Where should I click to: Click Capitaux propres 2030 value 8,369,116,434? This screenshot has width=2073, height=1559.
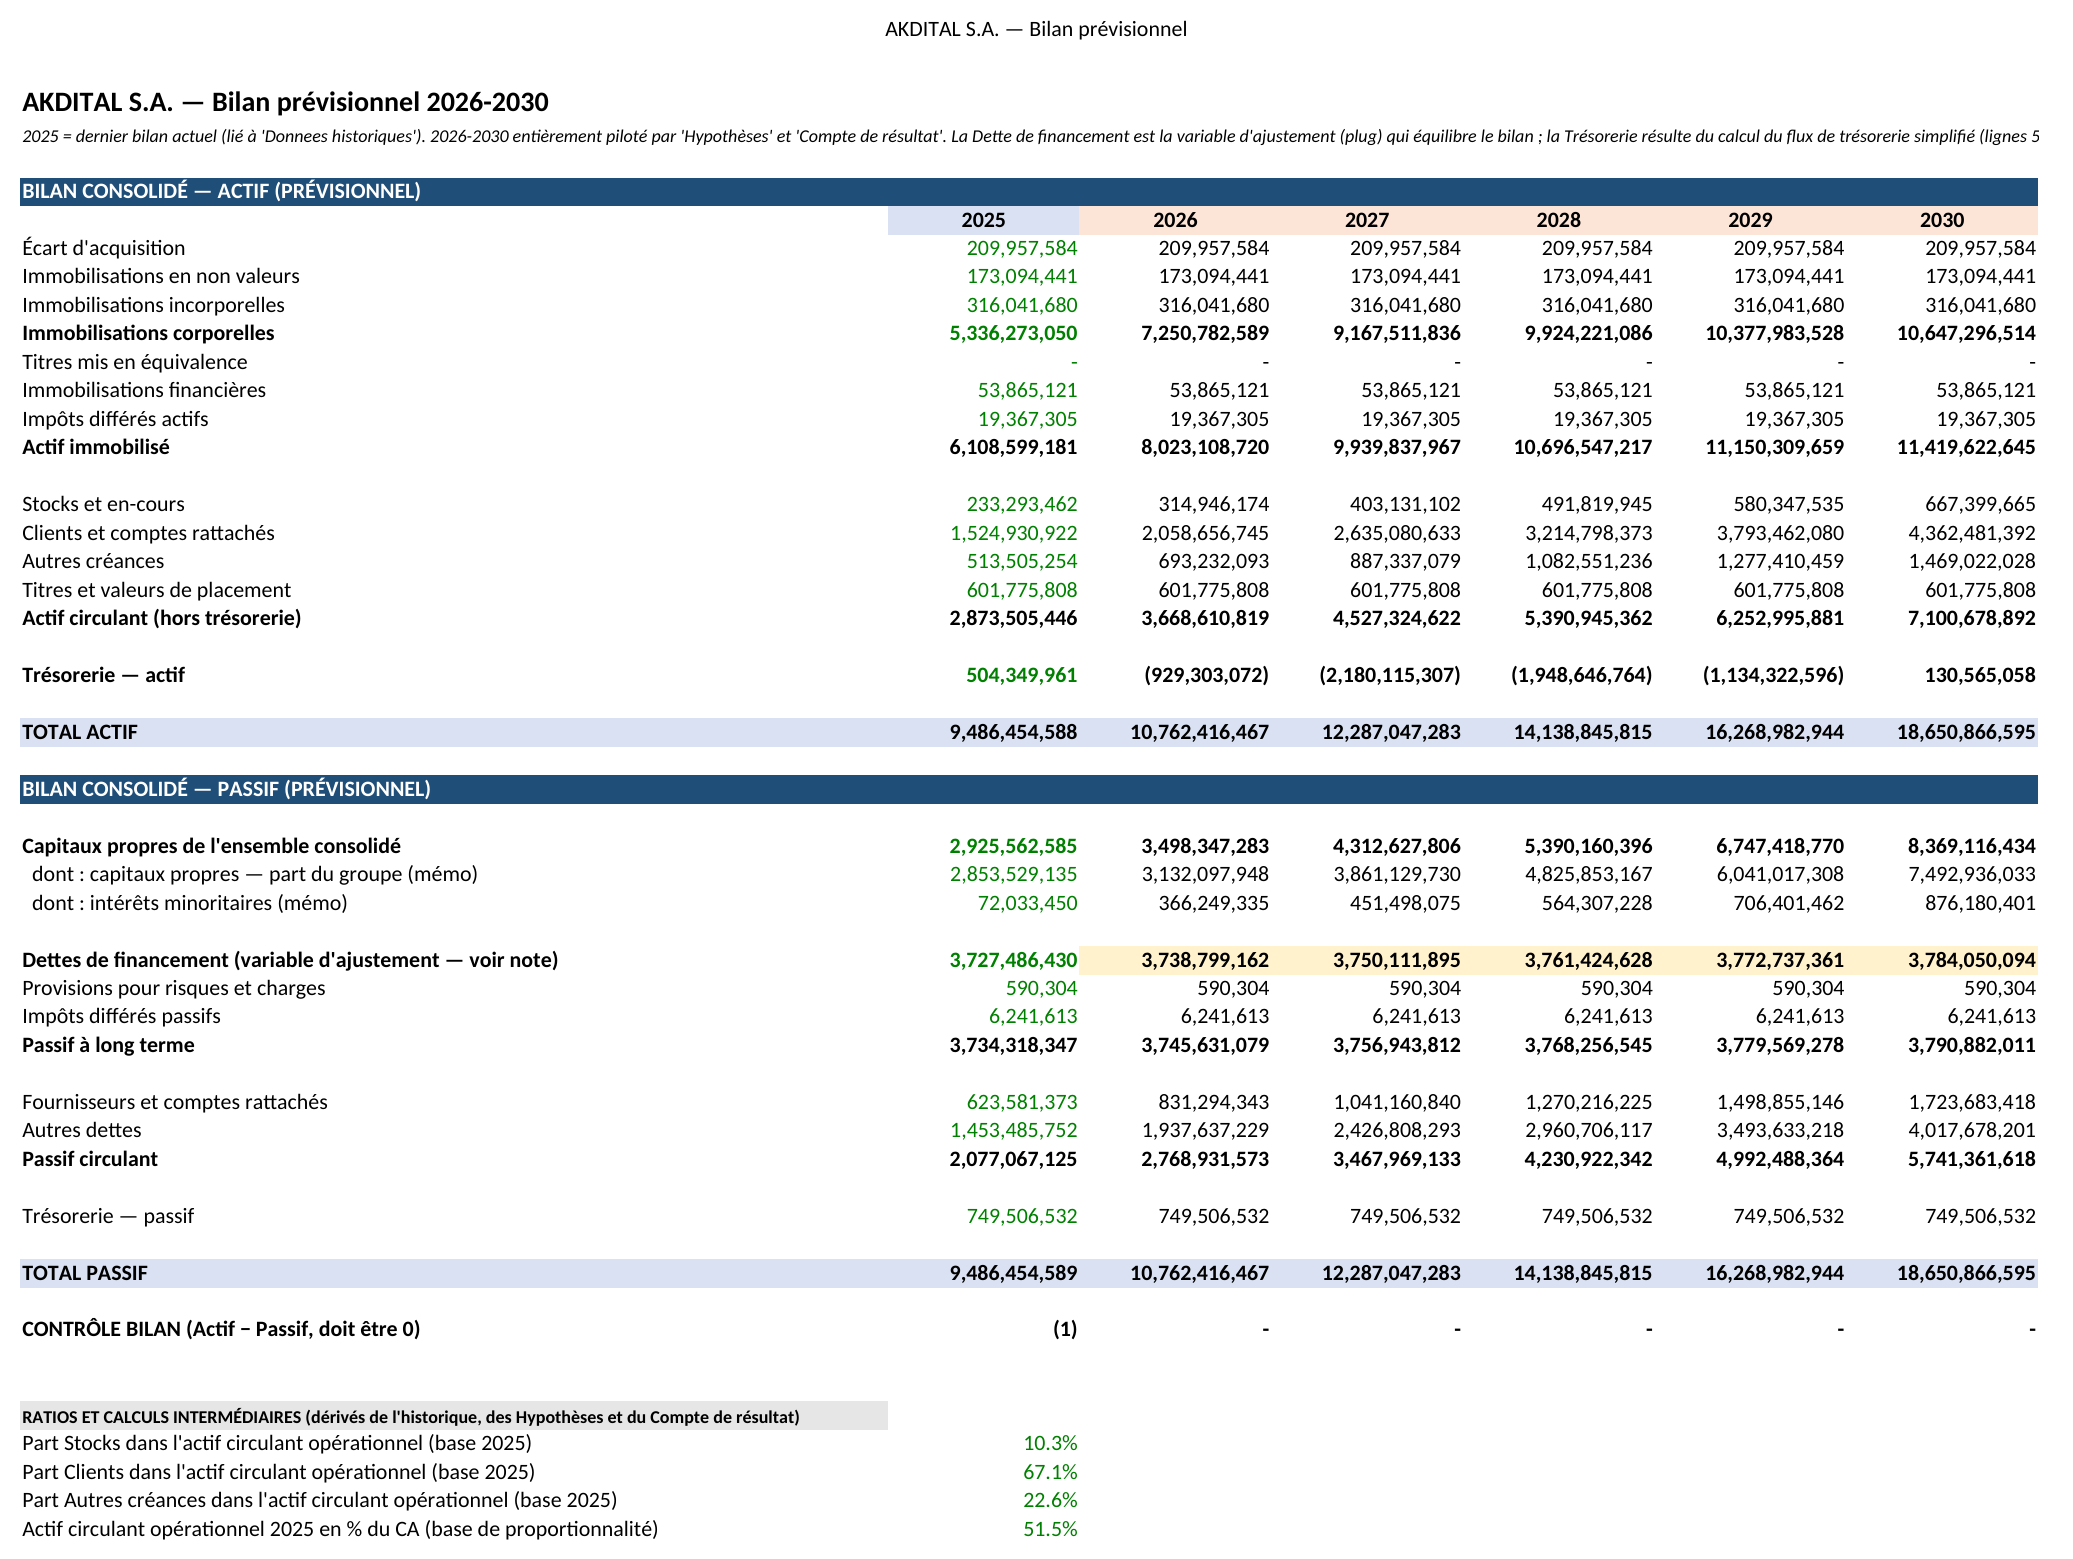tap(1971, 846)
